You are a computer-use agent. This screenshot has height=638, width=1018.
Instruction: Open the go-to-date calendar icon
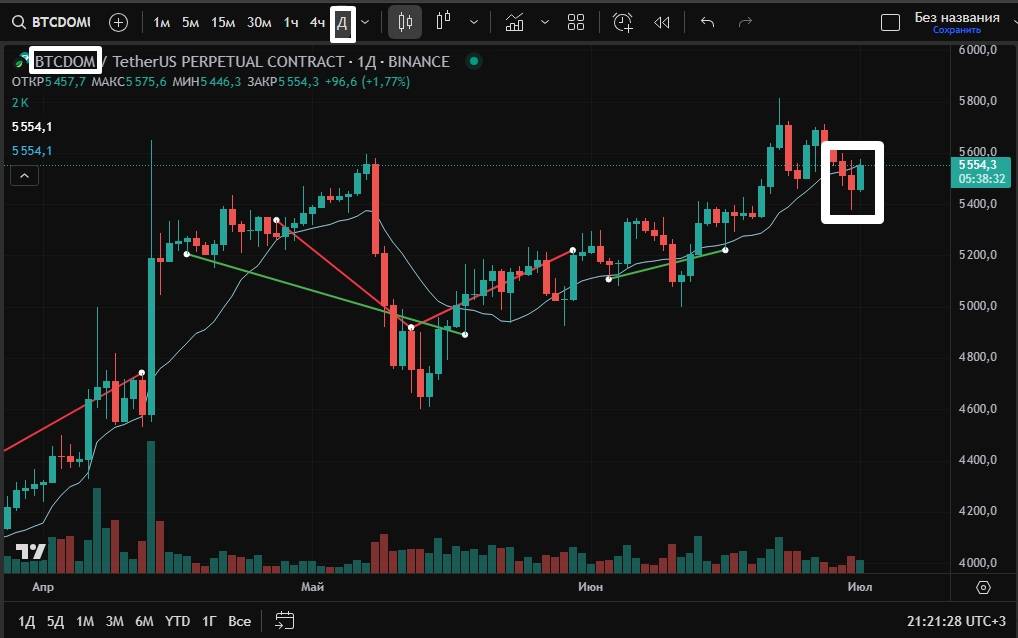[284, 620]
